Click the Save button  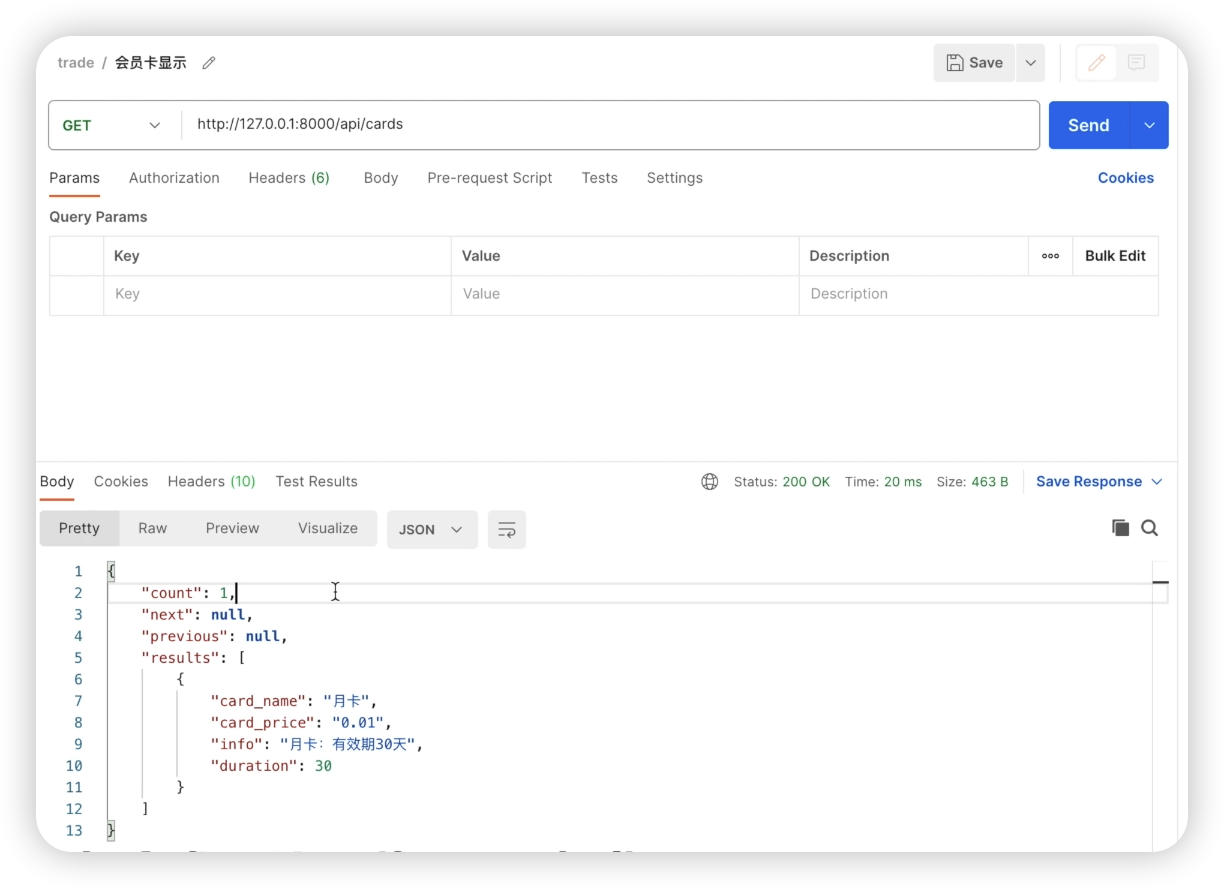click(x=974, y=63)
